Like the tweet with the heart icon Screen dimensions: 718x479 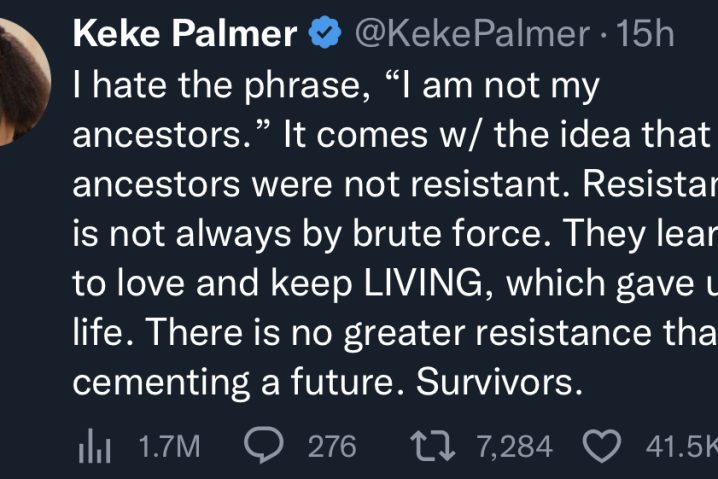coord(602,445)
